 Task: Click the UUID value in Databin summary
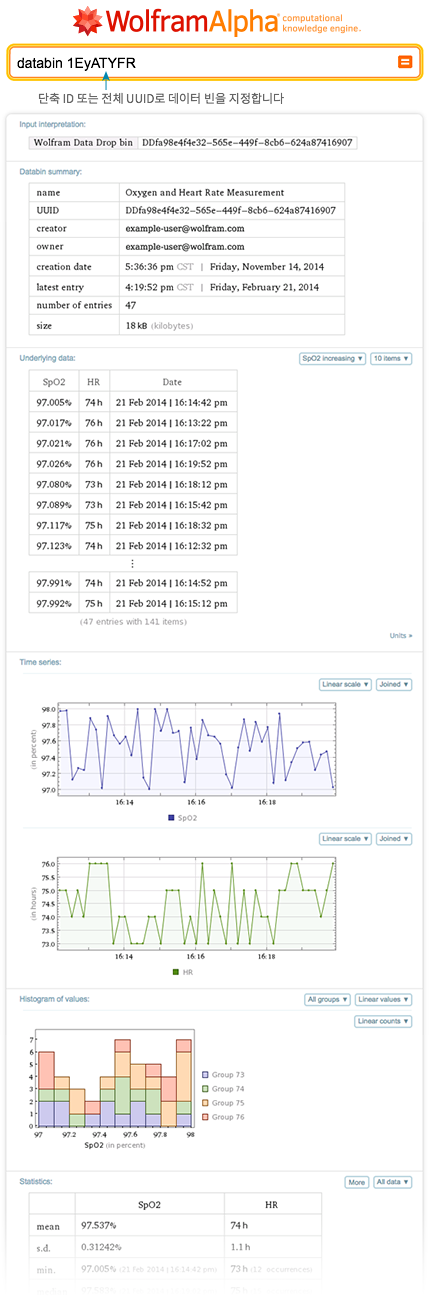(x=230, y=211)
